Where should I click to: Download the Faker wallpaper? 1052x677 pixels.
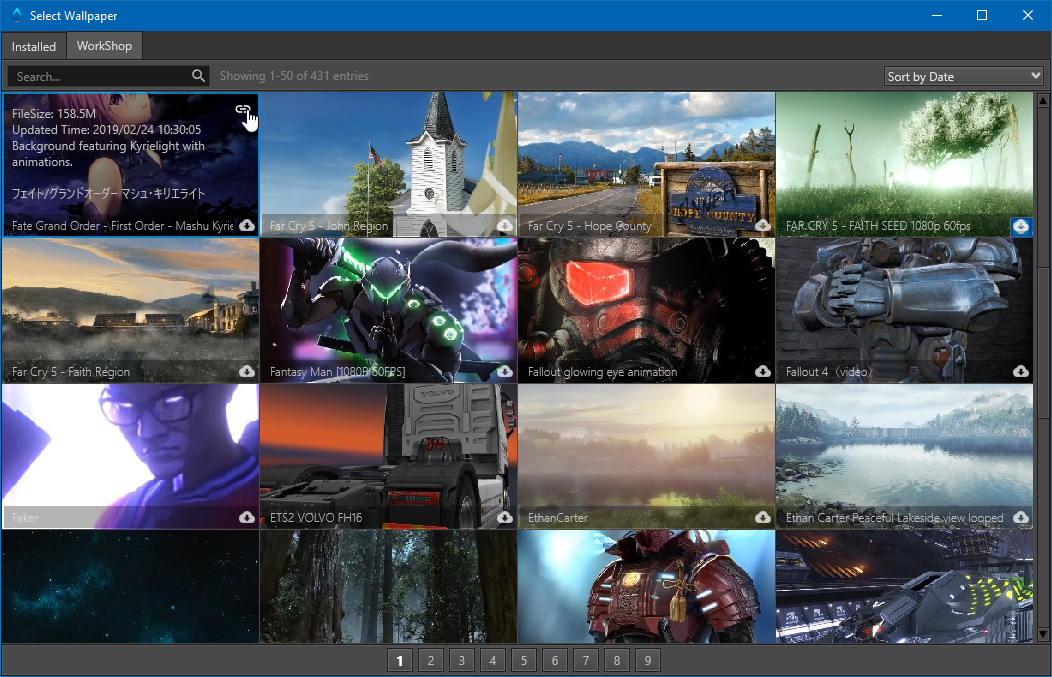247,518
